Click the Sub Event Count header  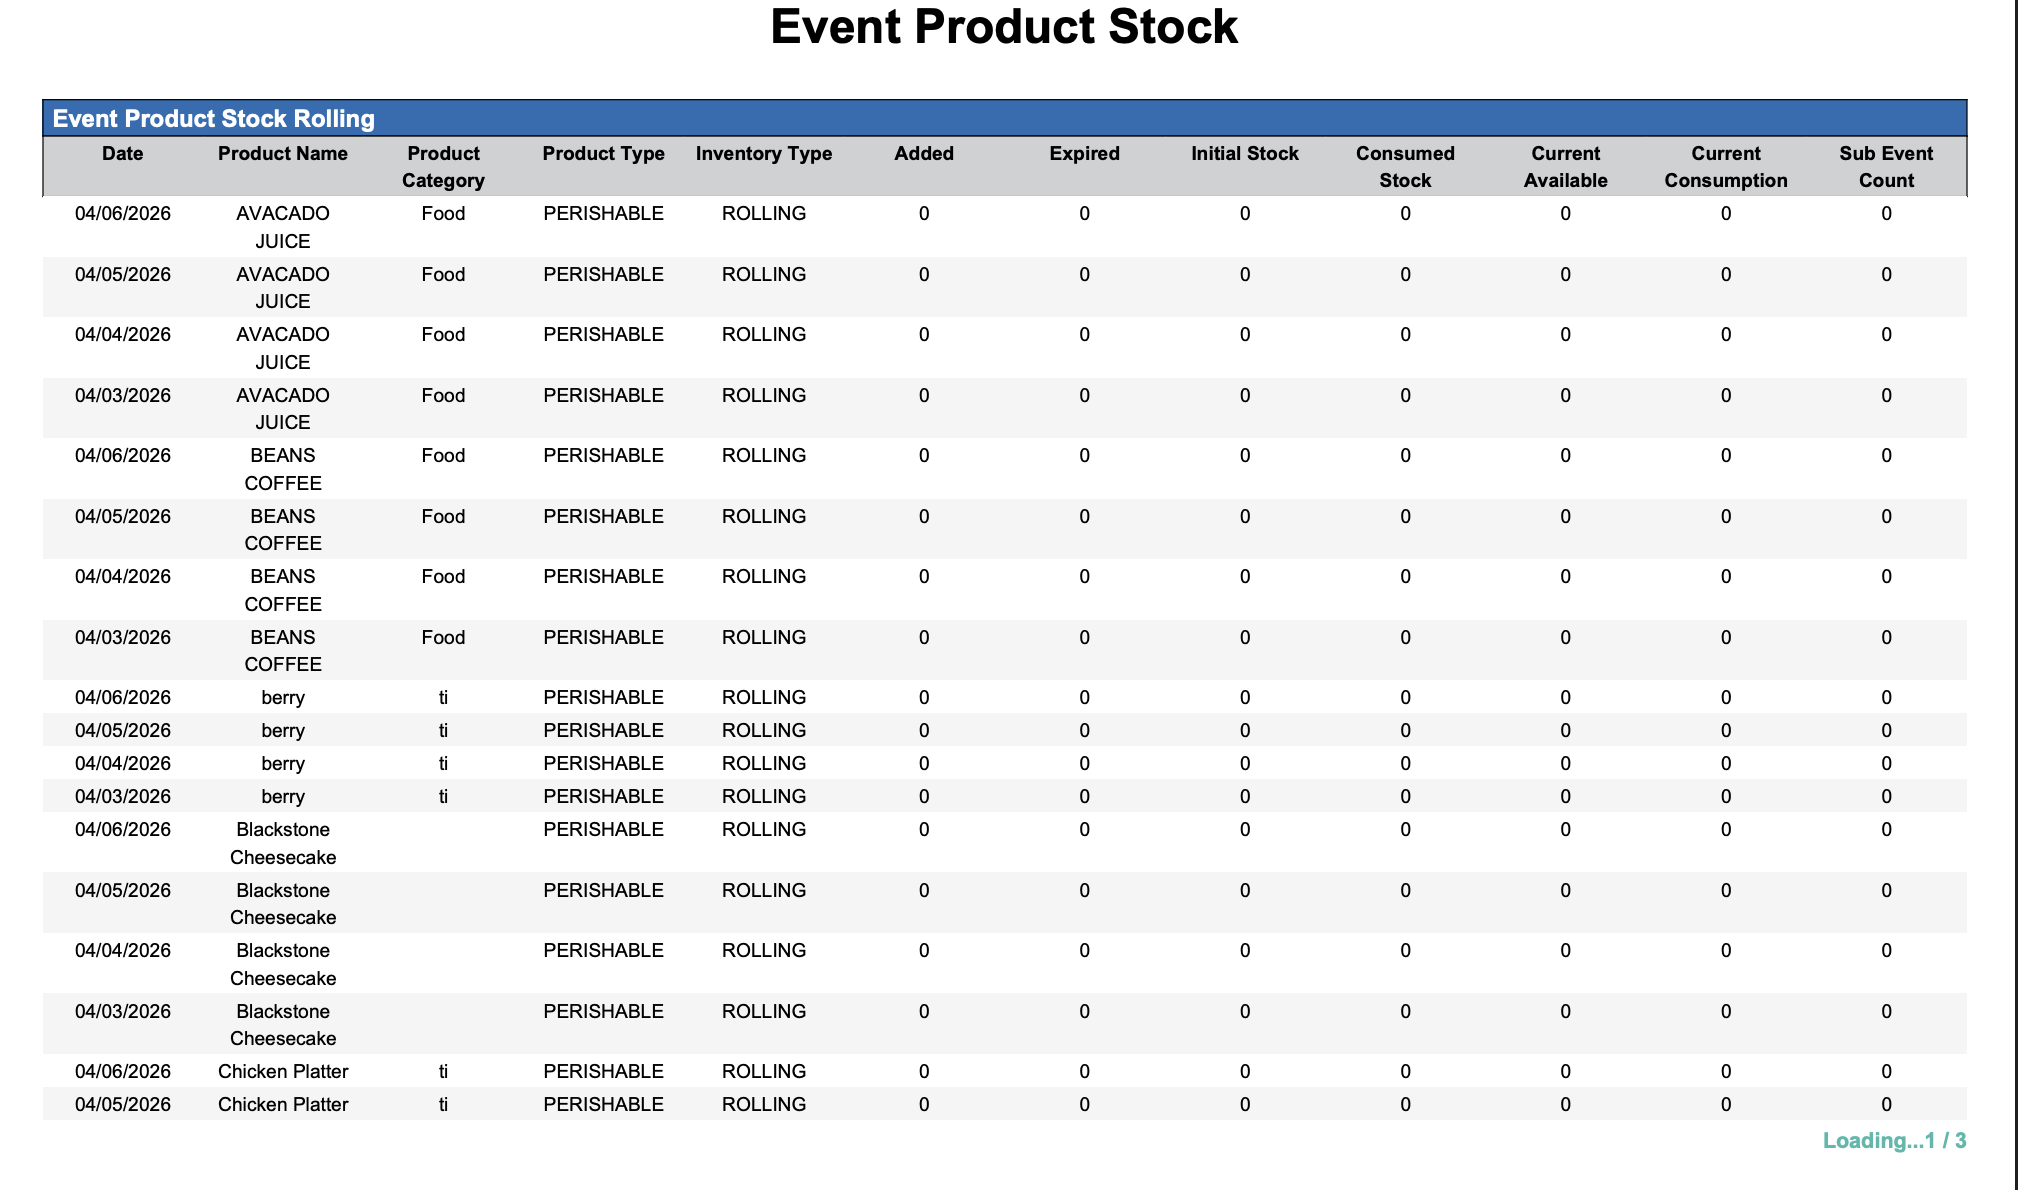1886,167
